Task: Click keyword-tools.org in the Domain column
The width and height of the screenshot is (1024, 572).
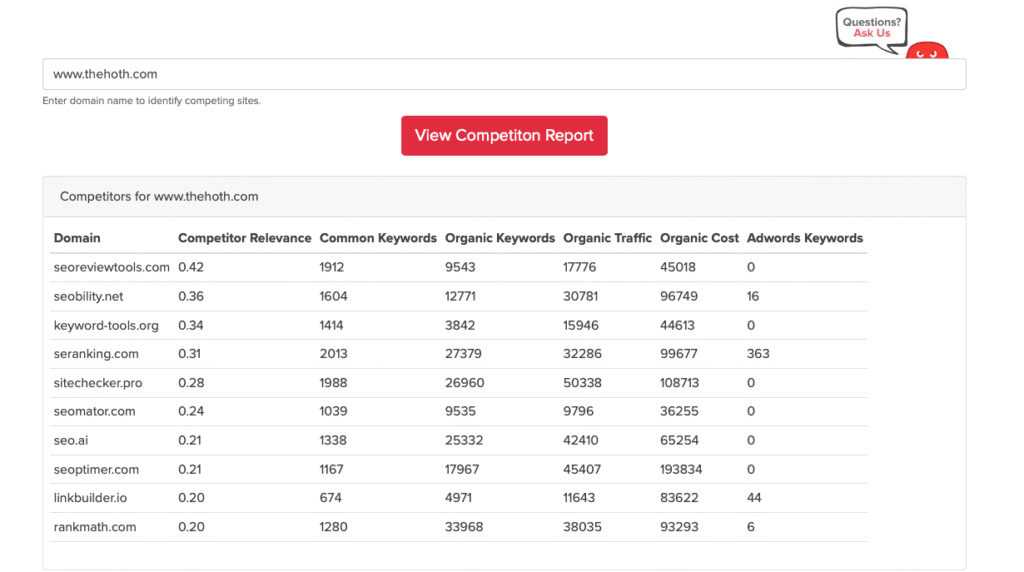Action: (x=106, y=325)
